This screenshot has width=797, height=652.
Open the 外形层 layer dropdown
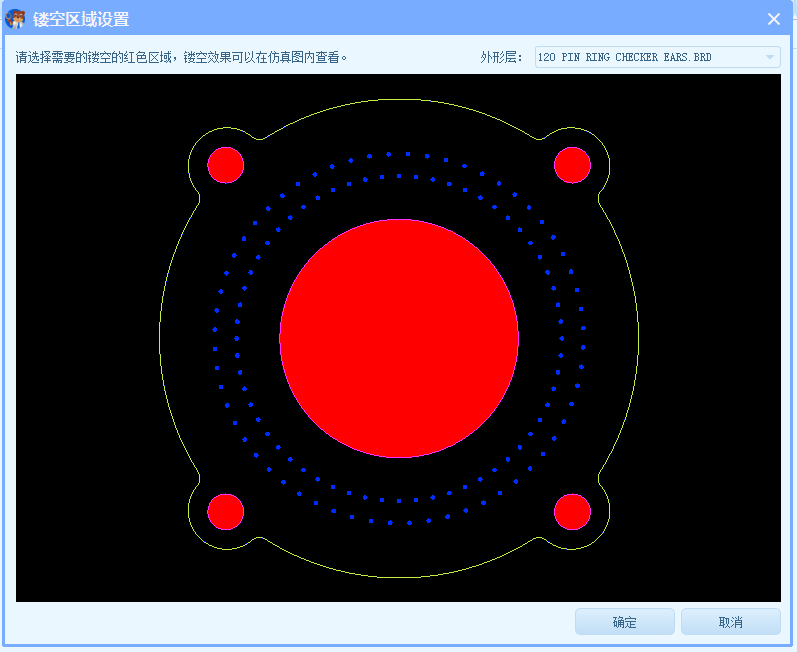coord(658,57)
